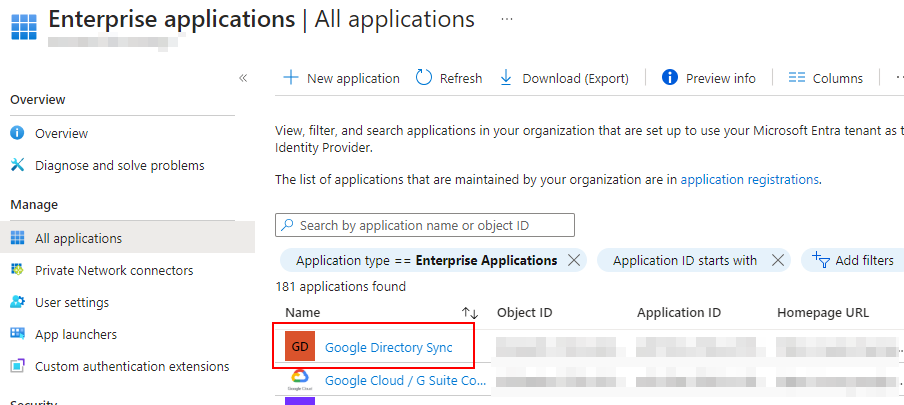Click the Refresh icon in toolbar

click(424, 78)
